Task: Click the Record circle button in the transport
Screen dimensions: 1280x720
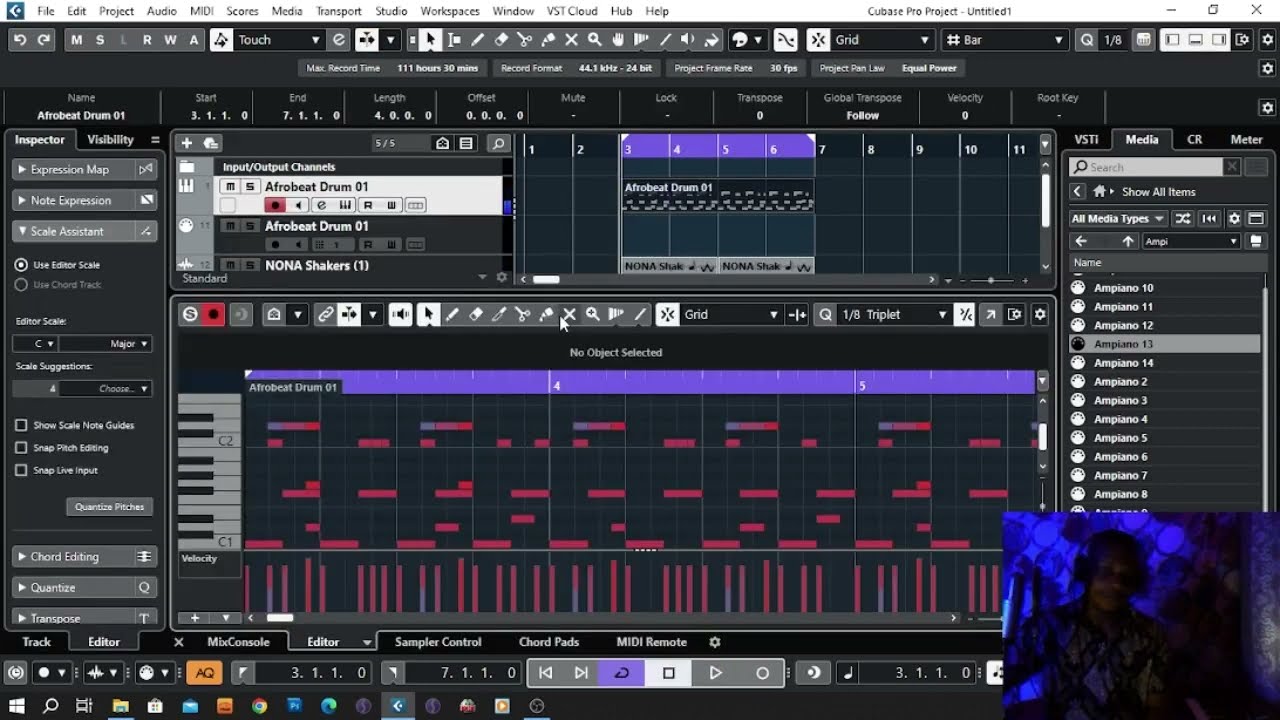Action: pos(762,673)
